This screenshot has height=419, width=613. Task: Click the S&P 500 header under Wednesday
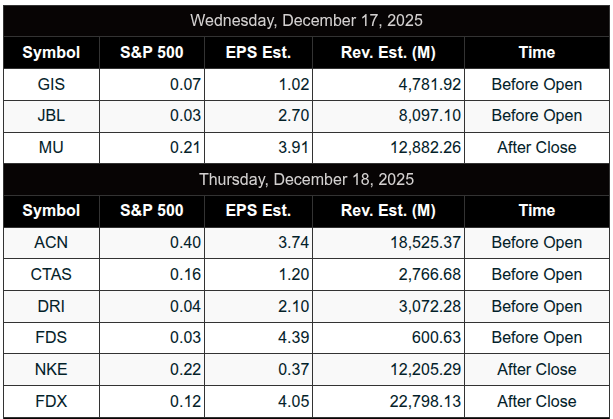(153, 52)
